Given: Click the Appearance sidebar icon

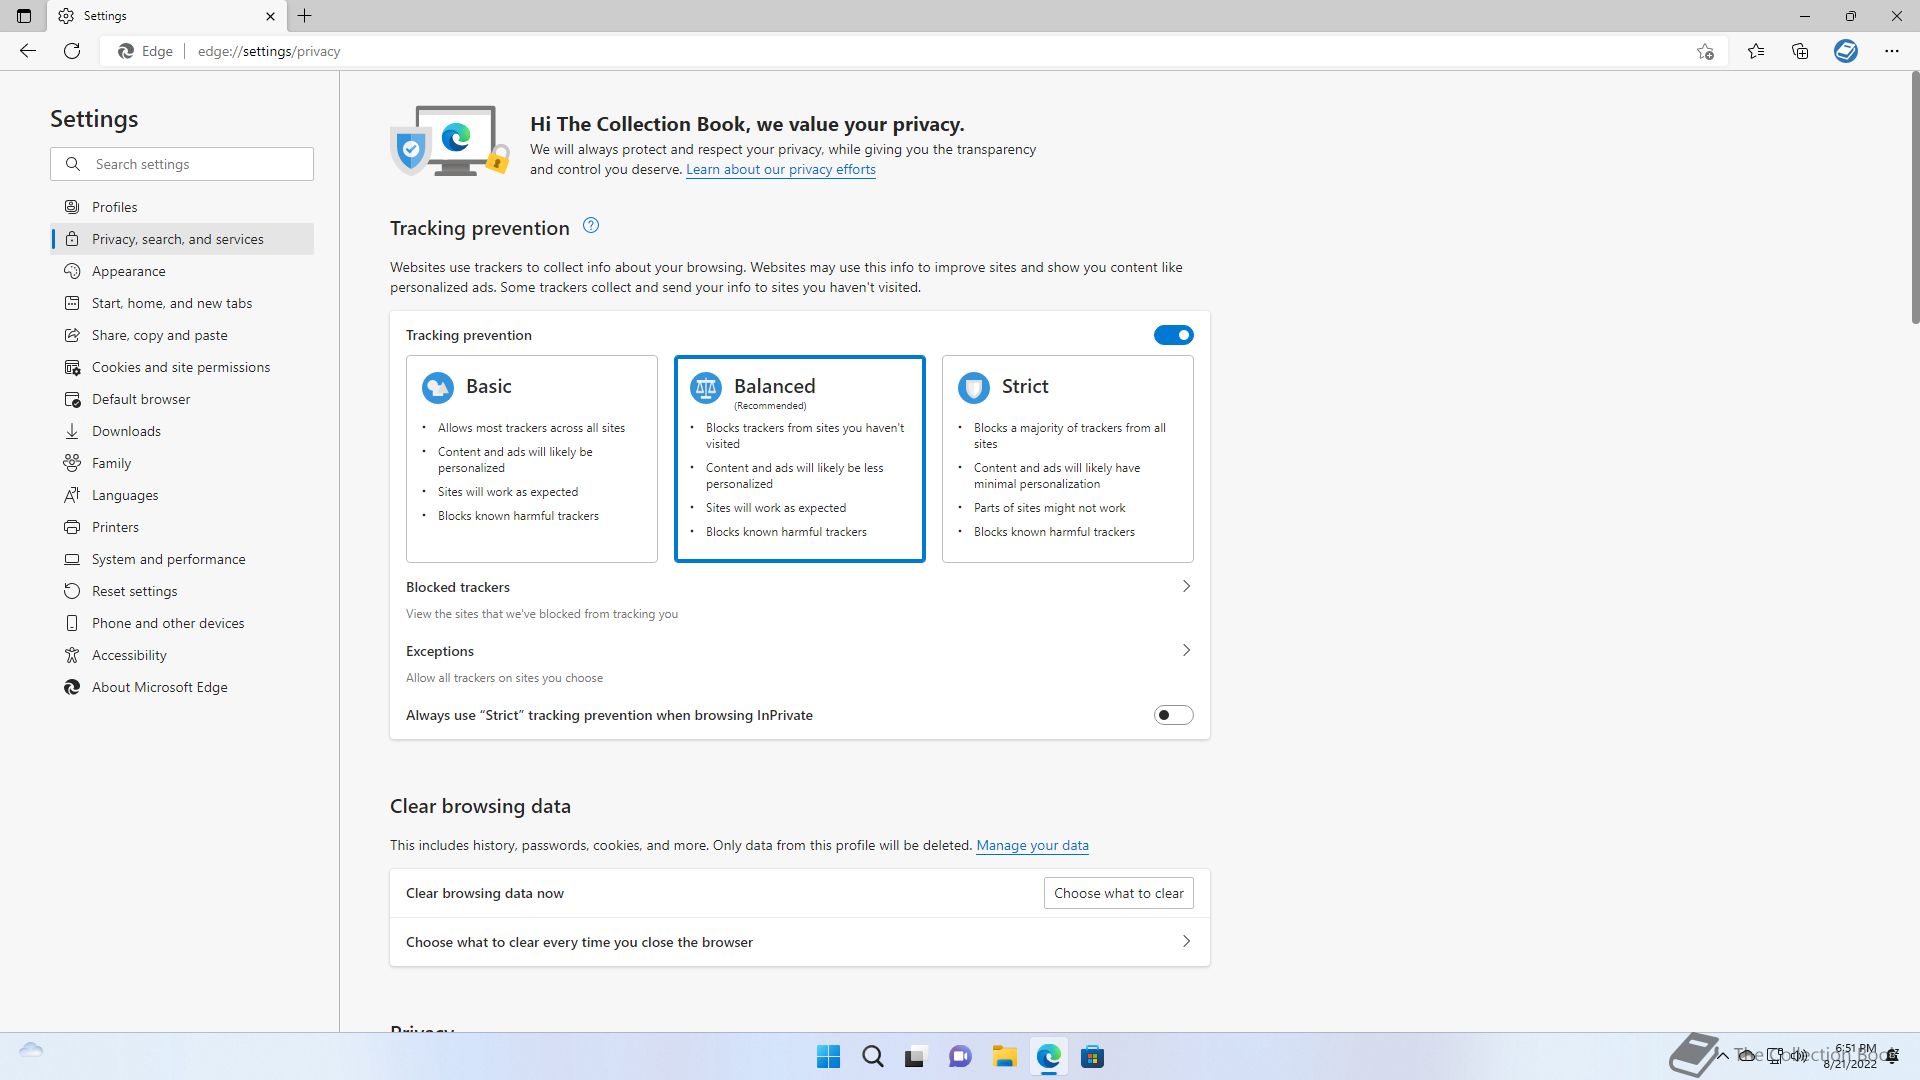Looking at the screenshot, I should click(x=72, y=271).
